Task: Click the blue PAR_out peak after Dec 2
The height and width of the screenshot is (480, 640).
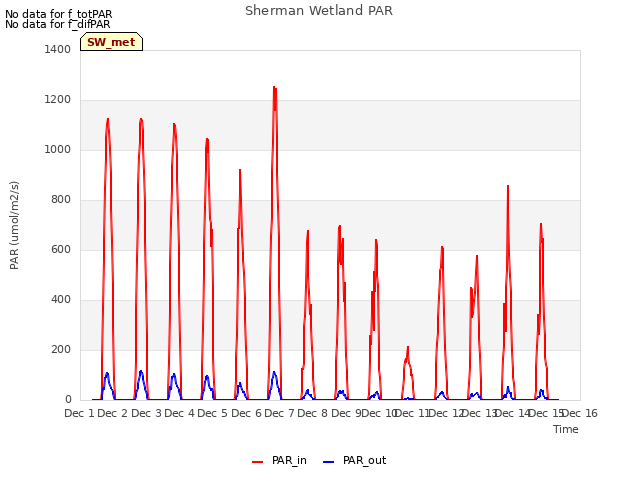Action: click(x=141, y=371)
